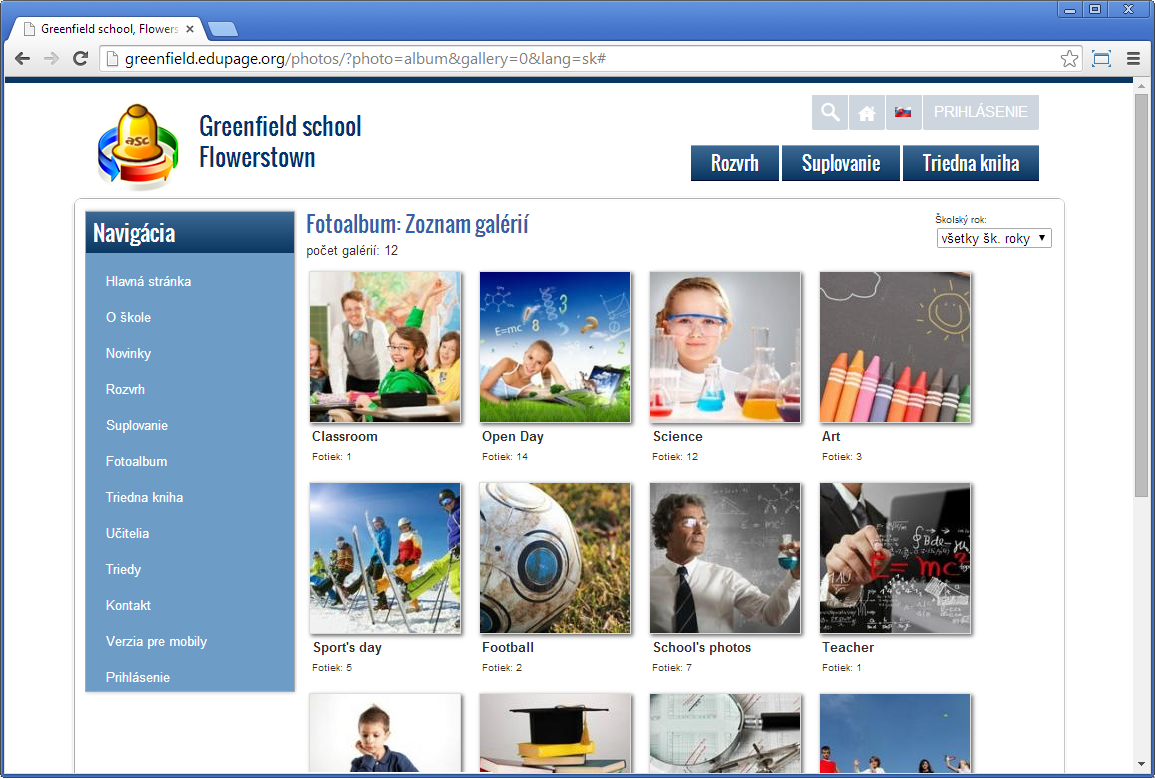
Task: Switch to Verzia pre mobily
Action: [156, 642]
